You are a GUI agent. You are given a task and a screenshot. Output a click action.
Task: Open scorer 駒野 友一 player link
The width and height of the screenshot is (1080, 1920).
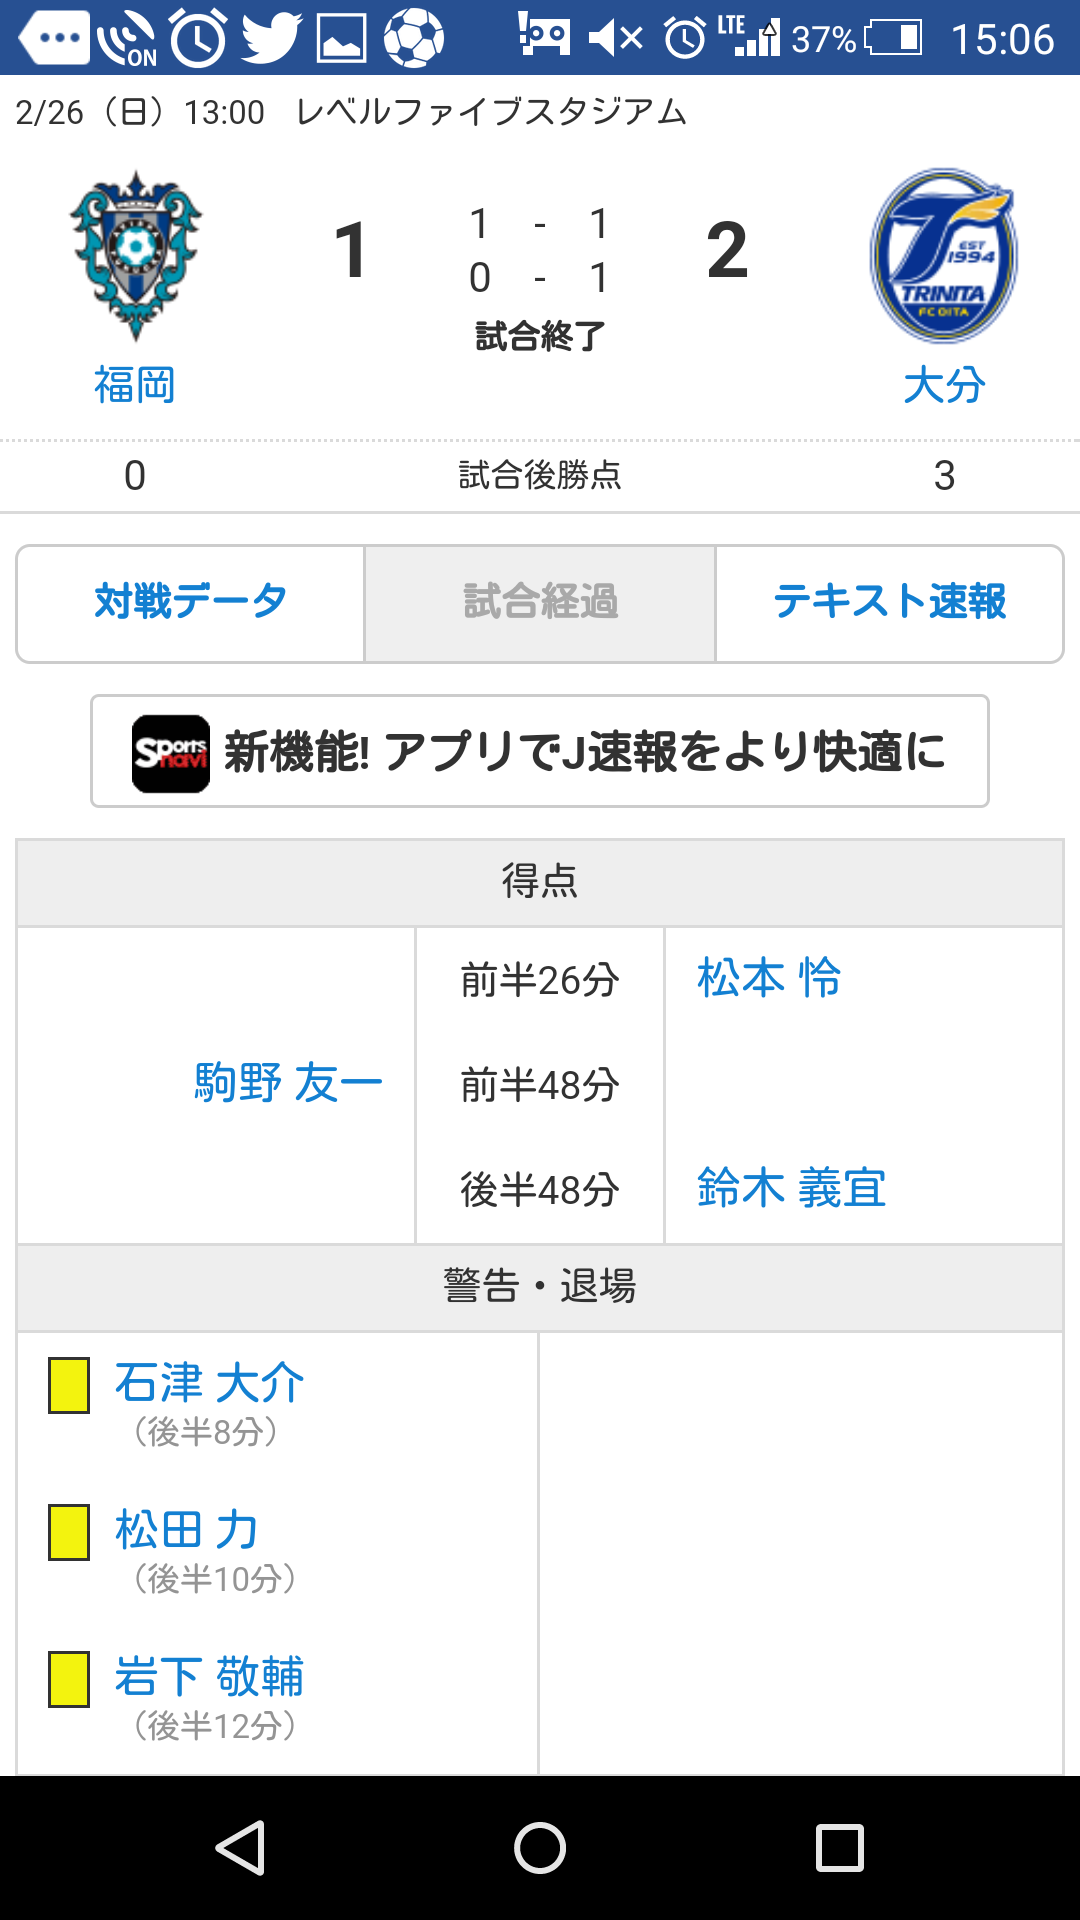click(288, 1083)
